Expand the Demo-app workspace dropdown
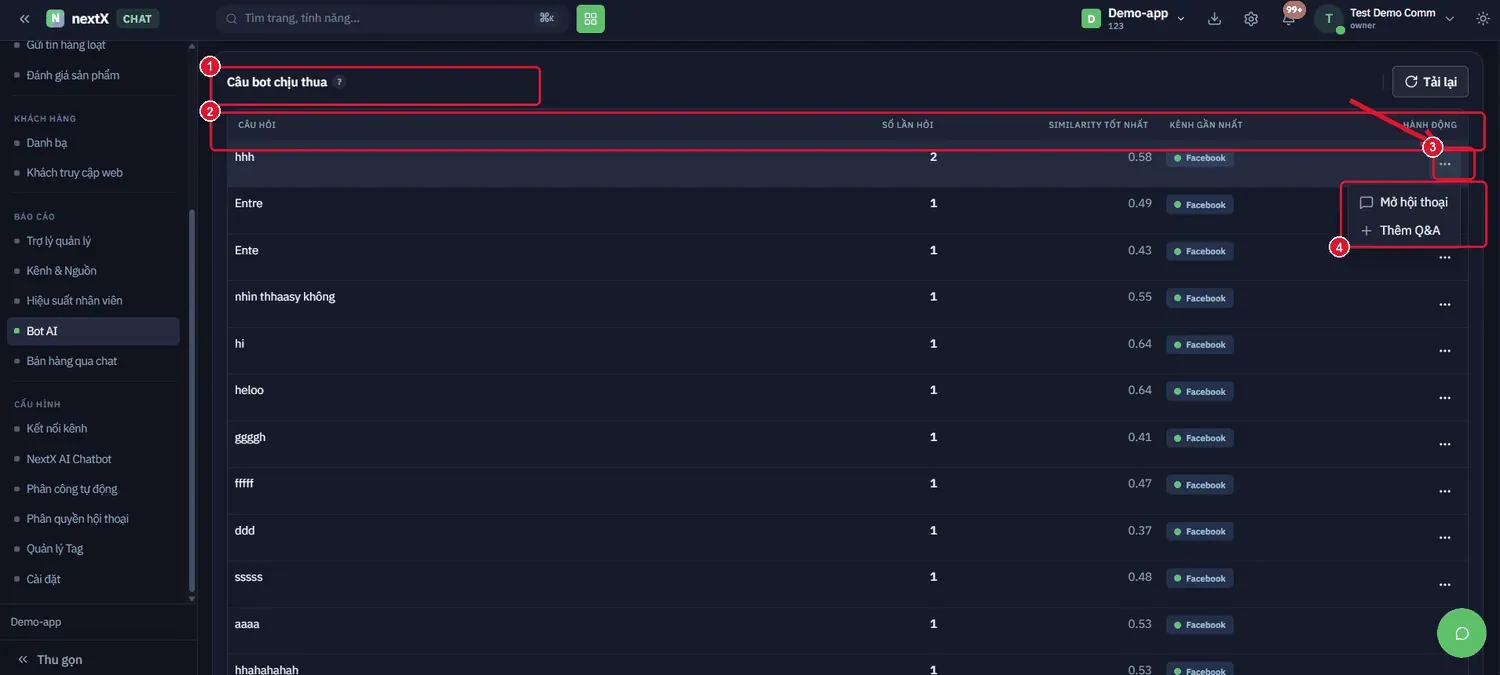 click(1134, 18)
